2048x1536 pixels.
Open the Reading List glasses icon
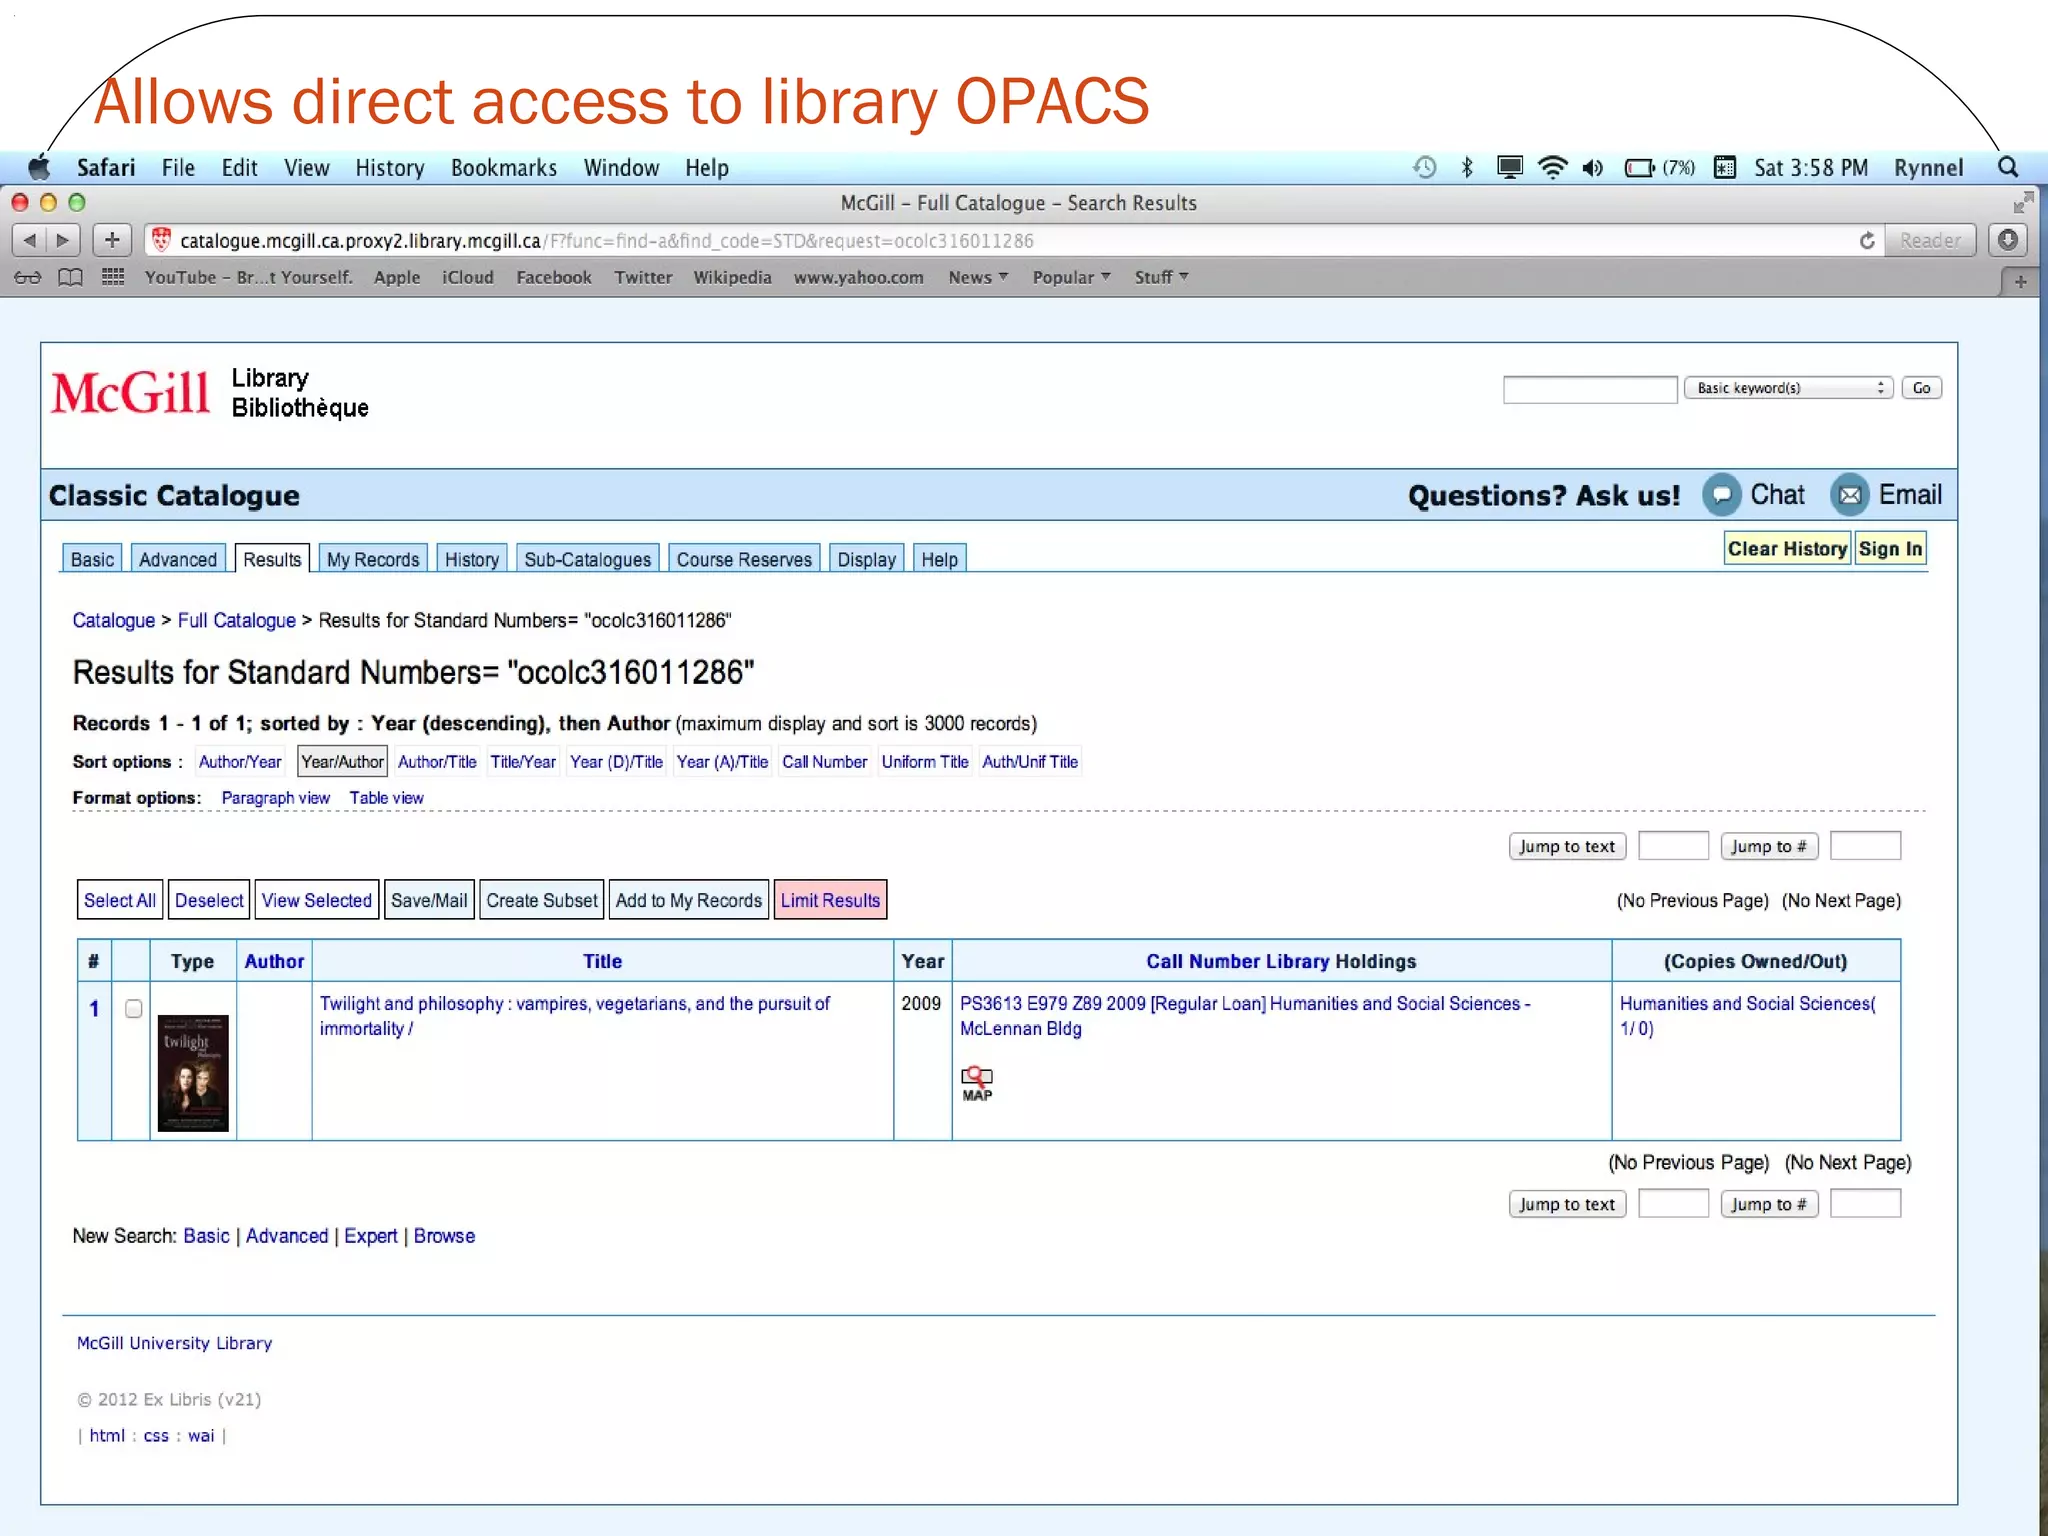28,277
